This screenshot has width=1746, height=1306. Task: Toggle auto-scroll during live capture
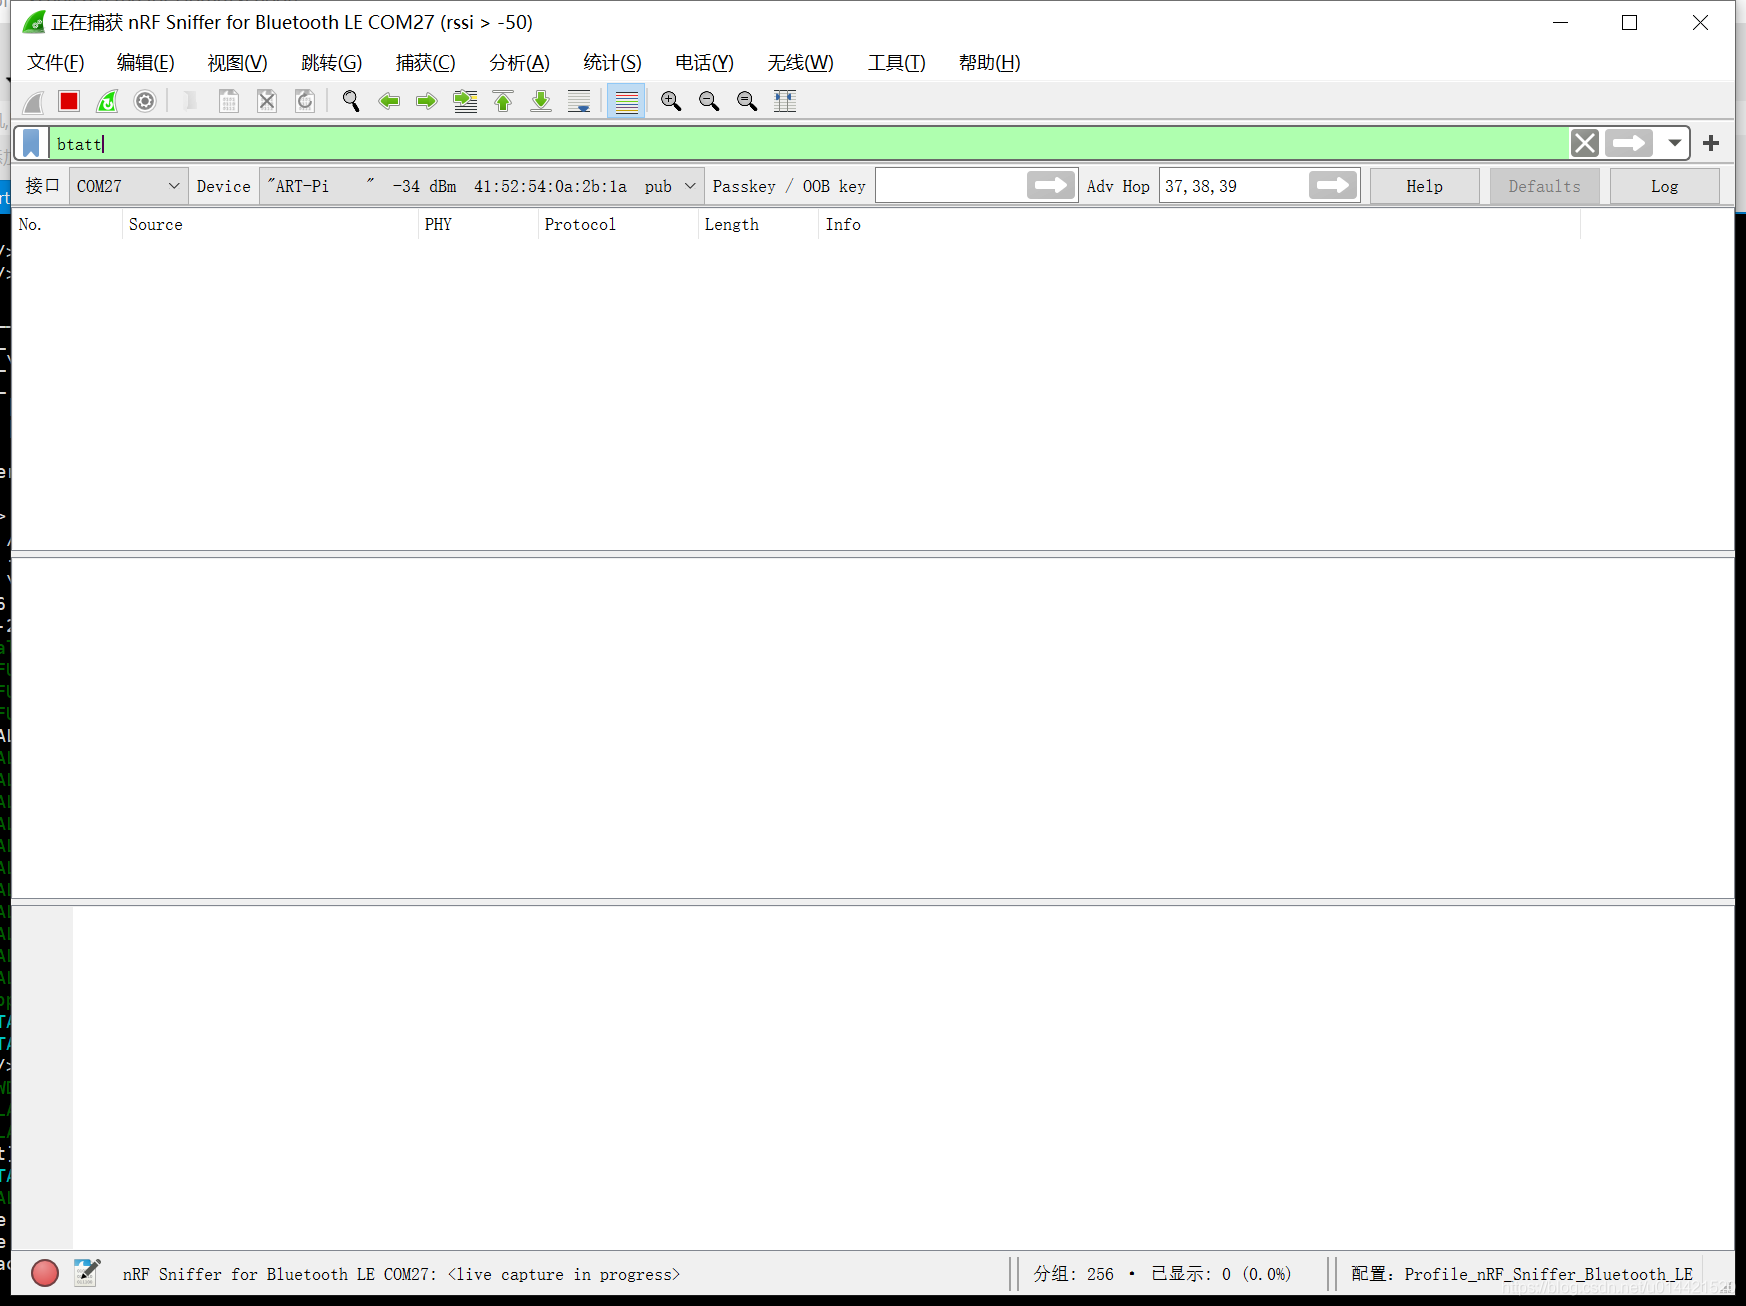579,101
